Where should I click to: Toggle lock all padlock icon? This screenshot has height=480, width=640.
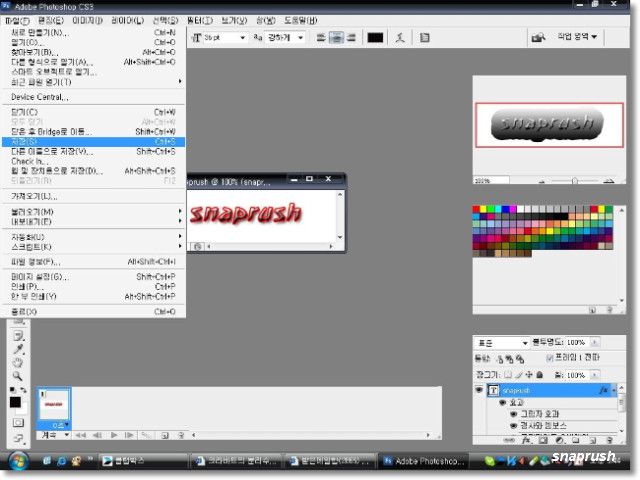[x=539, y=375]
